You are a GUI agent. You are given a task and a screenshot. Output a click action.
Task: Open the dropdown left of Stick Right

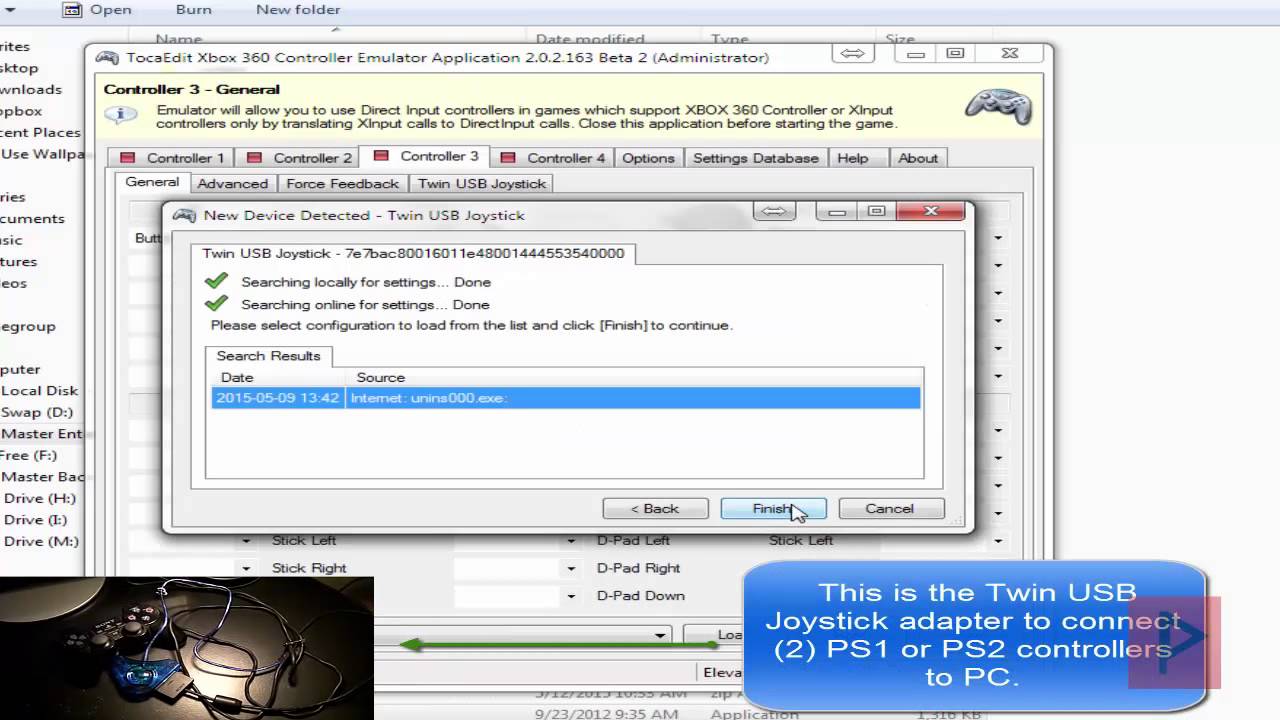246,568
